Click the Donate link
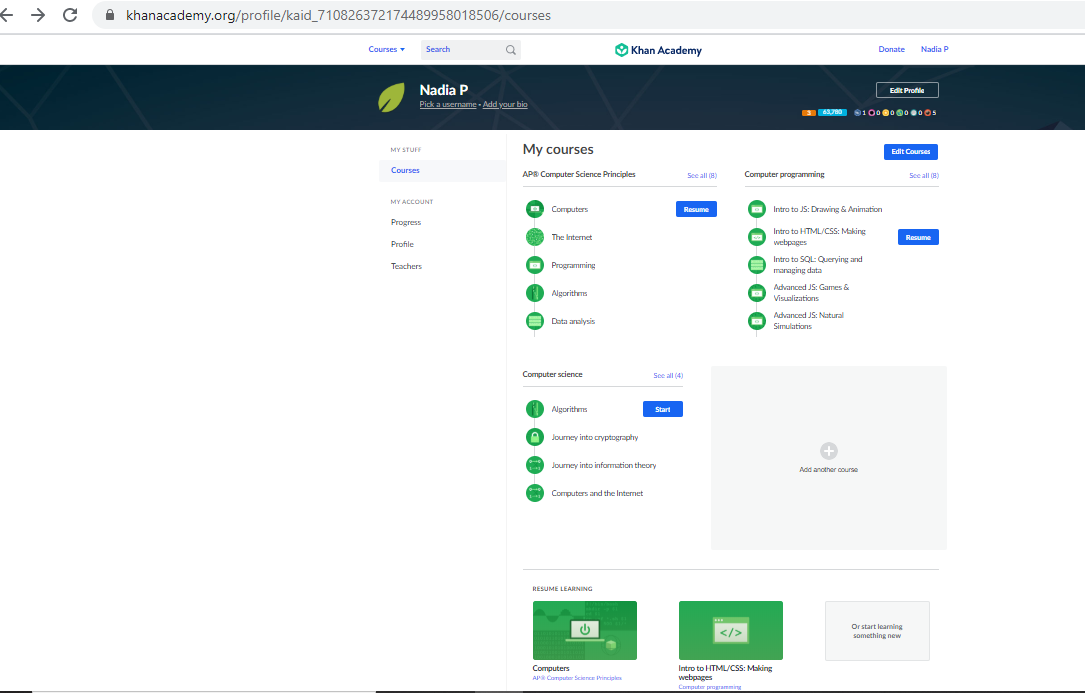The image size is (1085, 693). pos(891,49)
